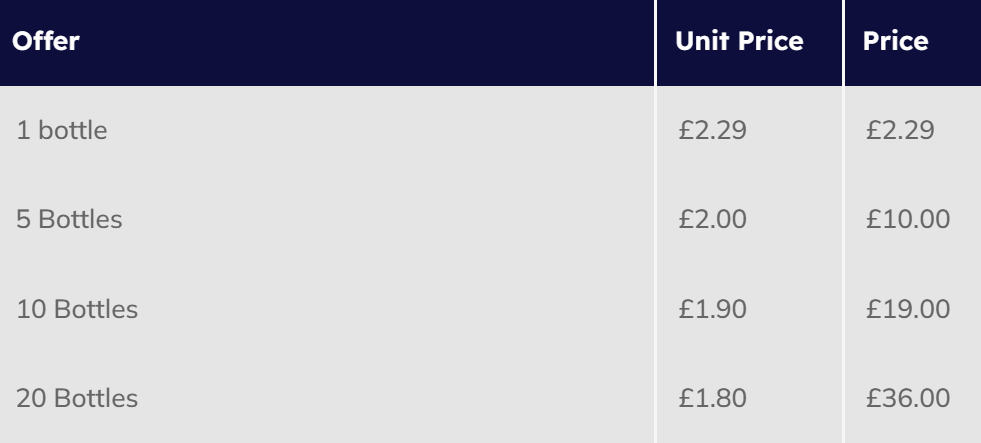Select the 5 Bottles offer label
981x443 pixels.
click(69, 220)
